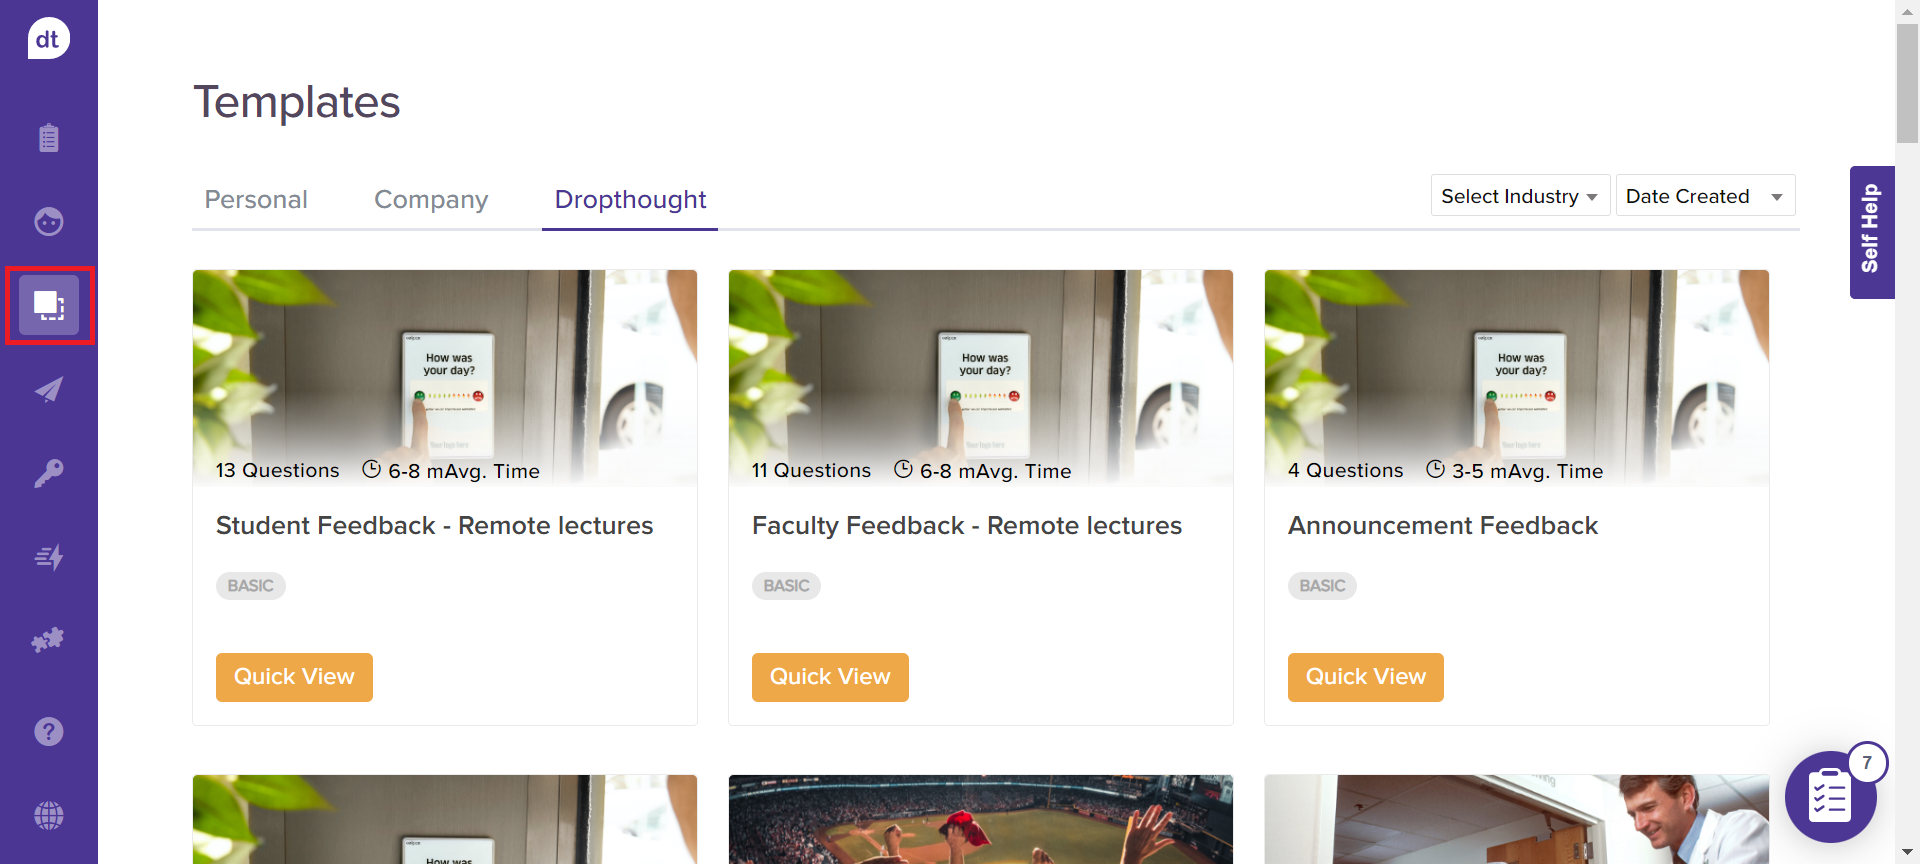Open the clipboard surveys sidebar icon
1920x864 pixels.
[48, 138]
